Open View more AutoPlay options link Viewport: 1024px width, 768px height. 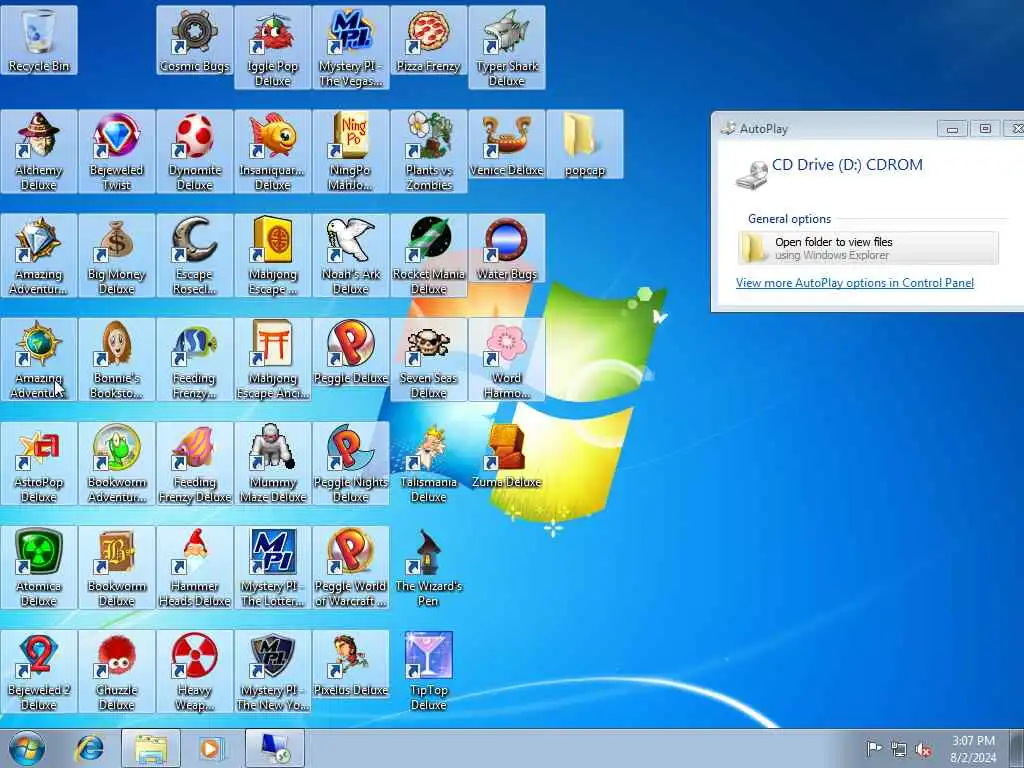click(x=854, y=283)
